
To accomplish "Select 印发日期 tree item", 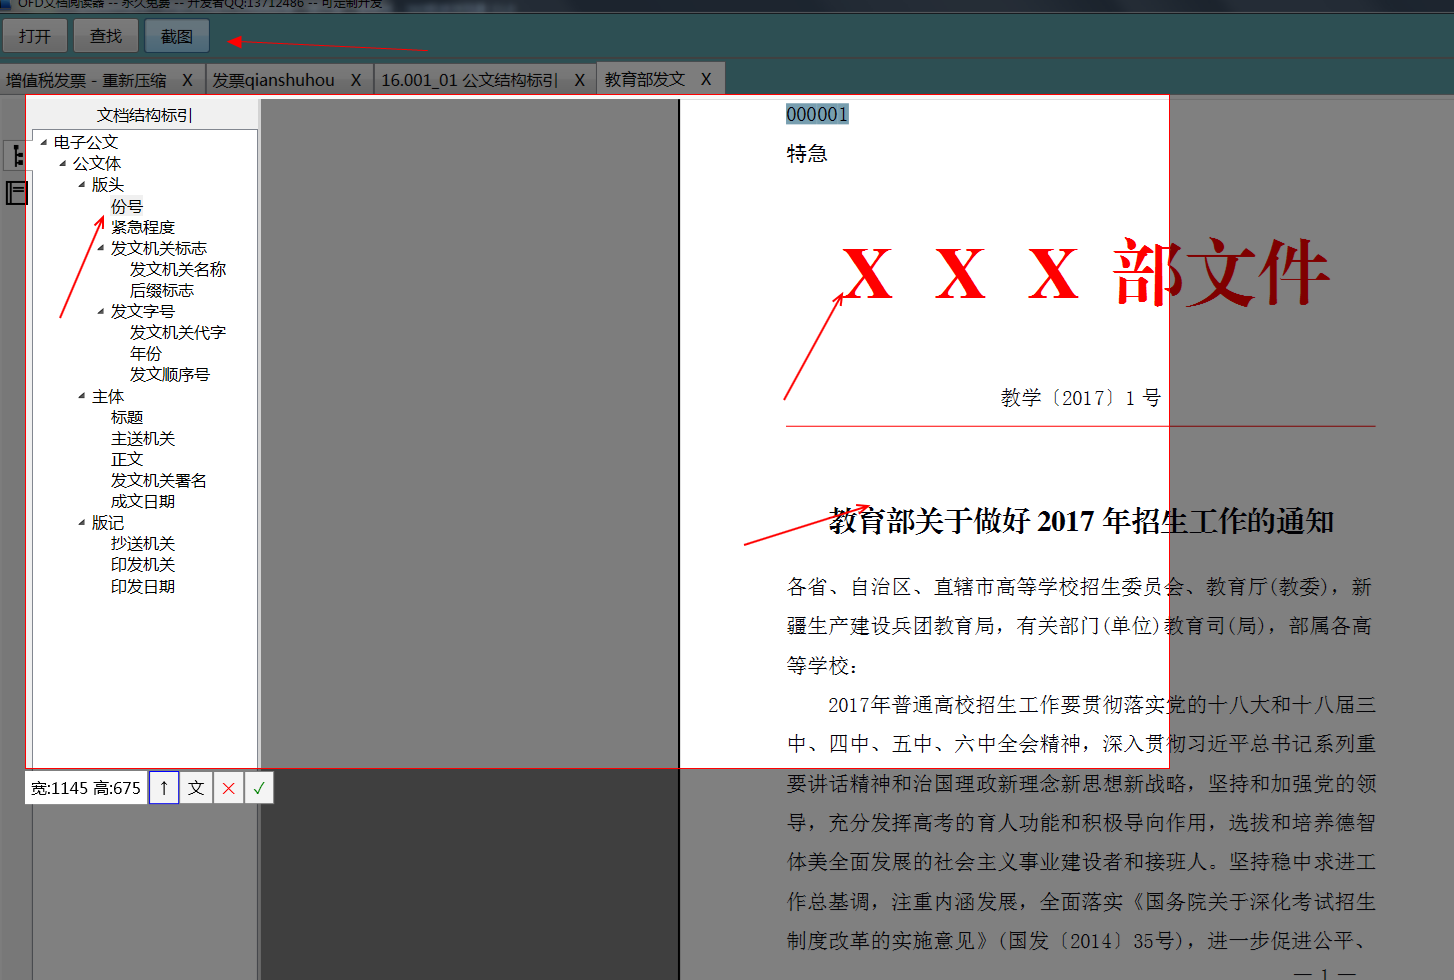I will pyautogui.click(x=143, y=586).
